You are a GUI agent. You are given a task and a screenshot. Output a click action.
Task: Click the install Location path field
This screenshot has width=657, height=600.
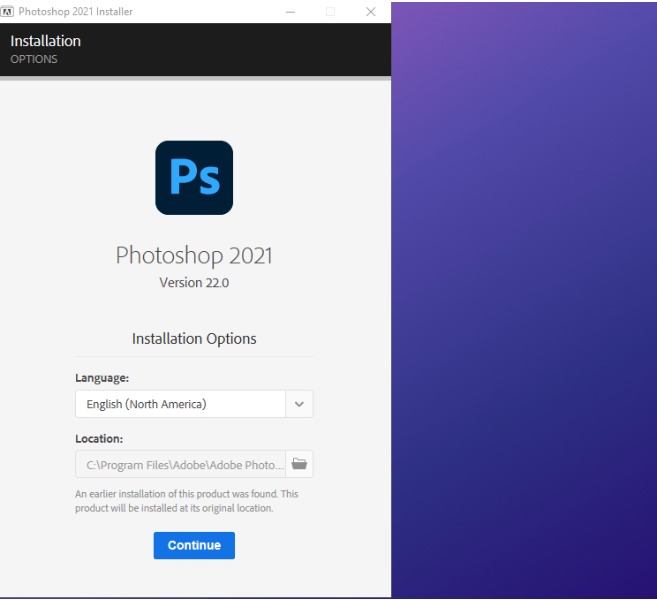pos(180,464)
